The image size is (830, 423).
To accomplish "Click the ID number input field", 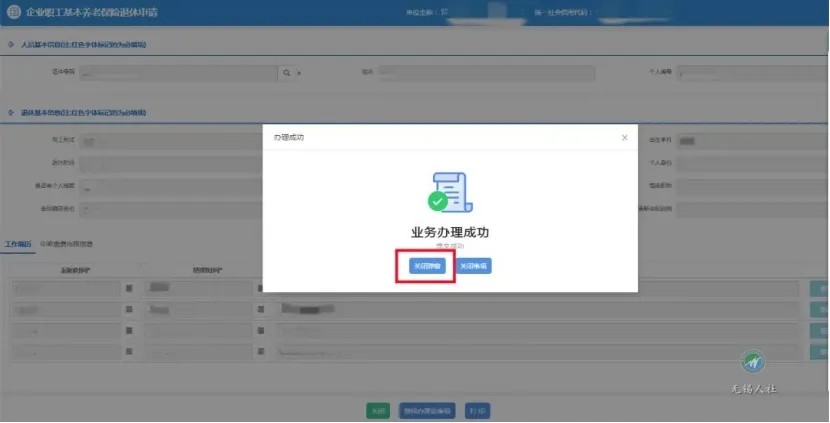I will (180, 73).
